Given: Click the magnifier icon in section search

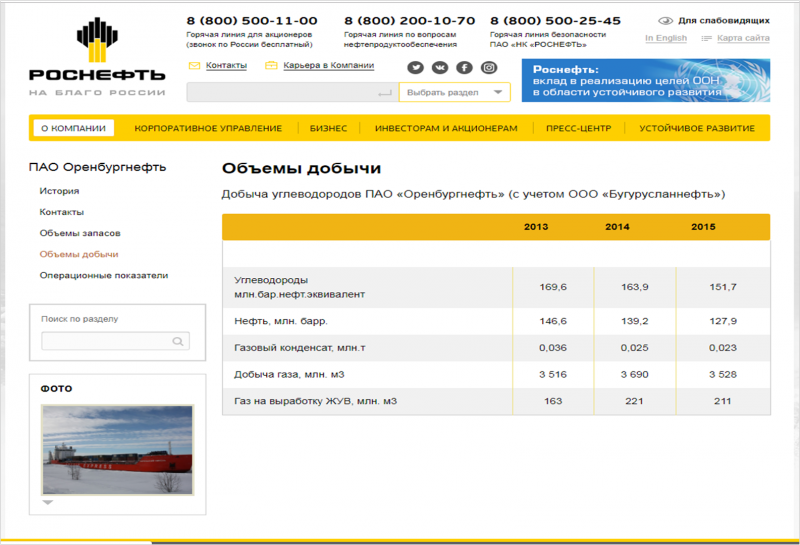Looking at the screenshot, I should coord(178,341).
